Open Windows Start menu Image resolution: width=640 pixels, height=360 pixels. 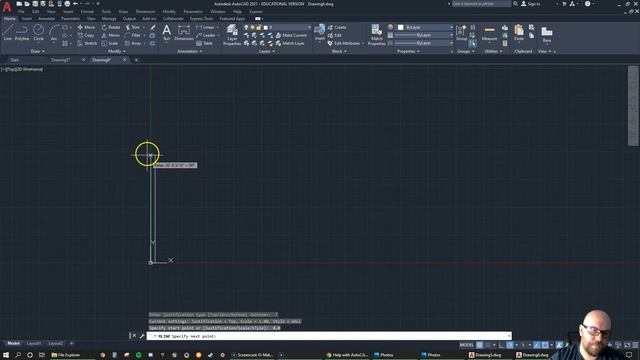[6, 355]
